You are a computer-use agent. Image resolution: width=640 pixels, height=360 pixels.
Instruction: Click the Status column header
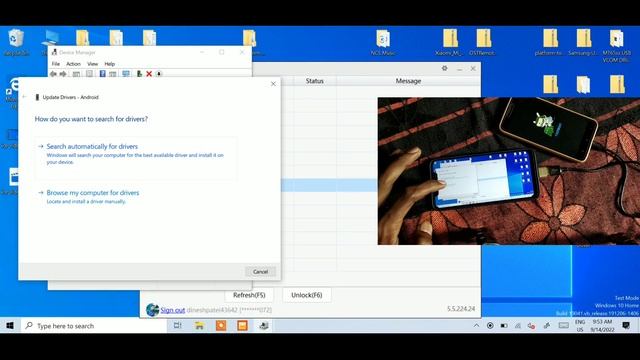pyautogui.click(x=315, y=81)
